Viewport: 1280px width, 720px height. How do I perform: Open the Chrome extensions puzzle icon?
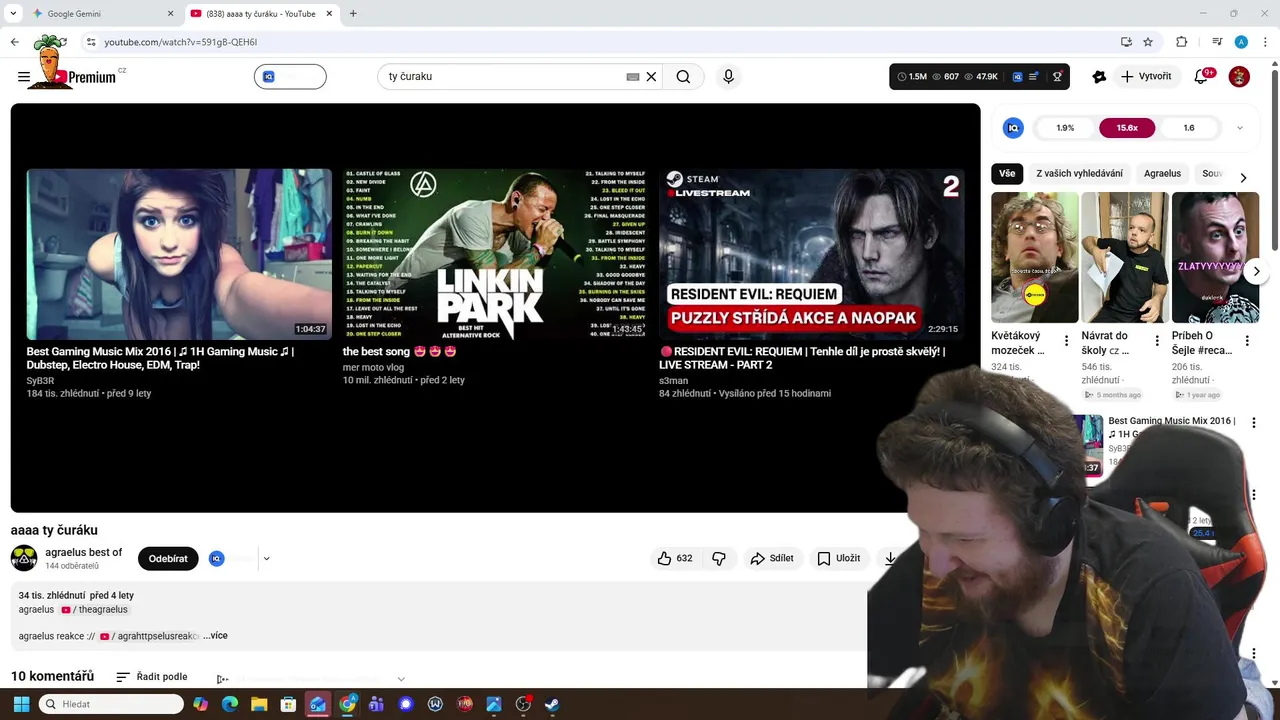click(1181, 42)
